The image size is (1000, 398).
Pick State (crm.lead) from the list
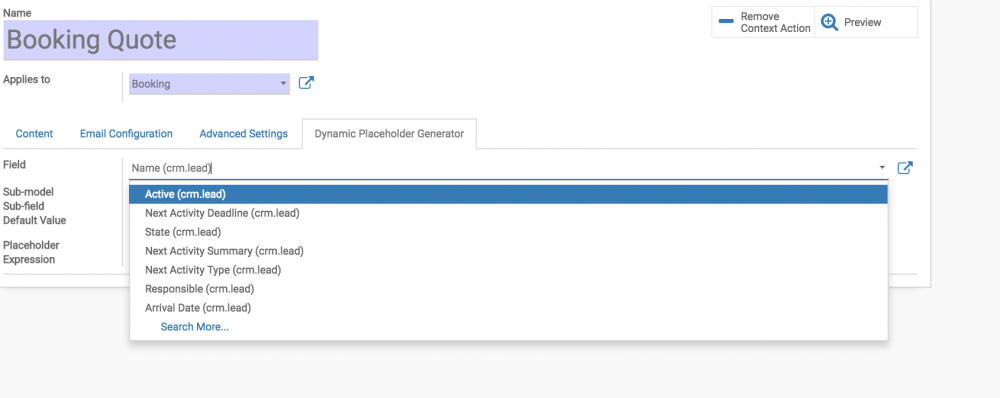tap(508, 232)
